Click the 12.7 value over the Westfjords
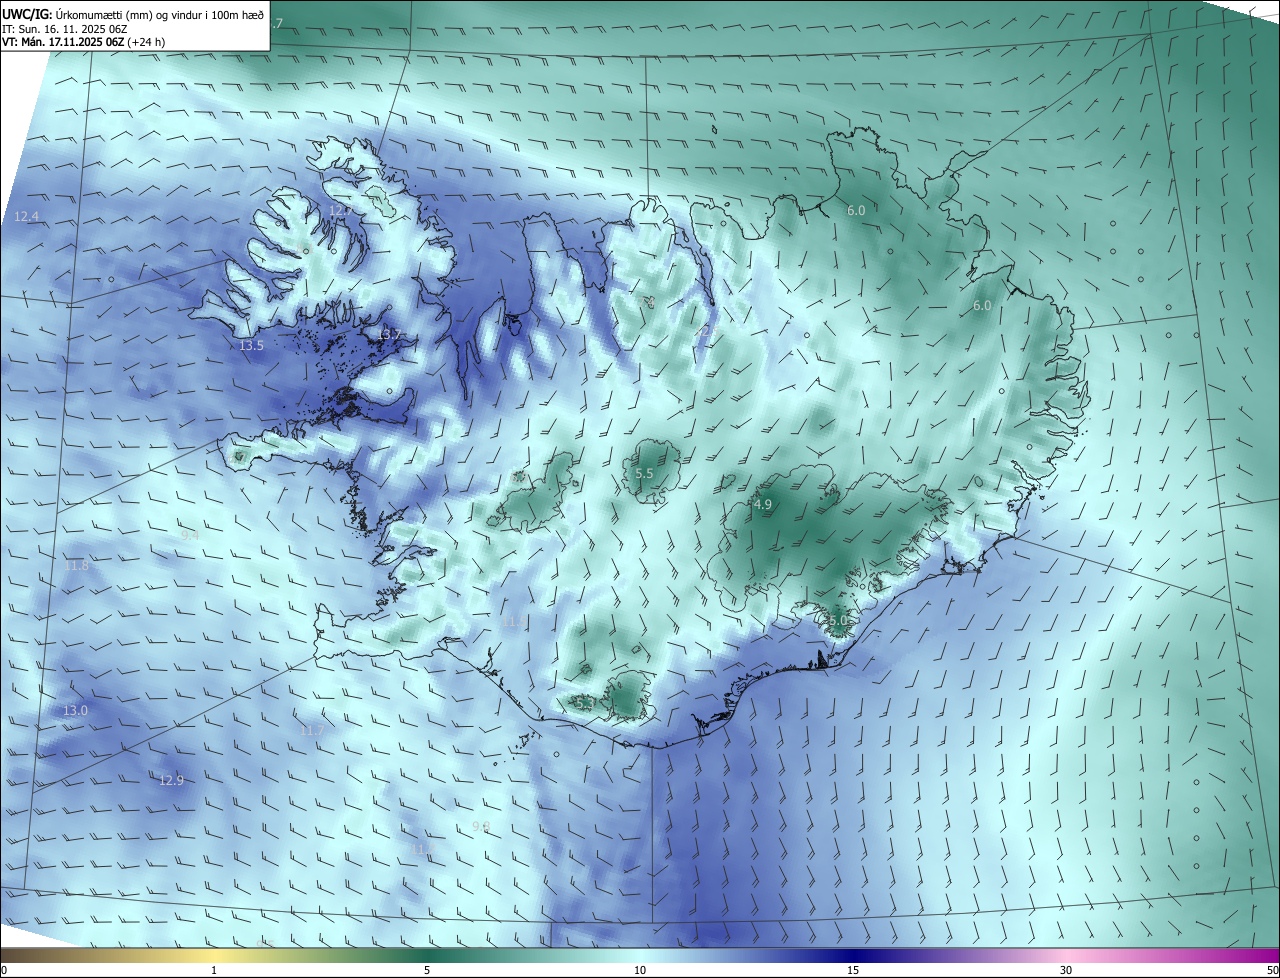This screenshot has width=1280, height=978. point(341,212)
